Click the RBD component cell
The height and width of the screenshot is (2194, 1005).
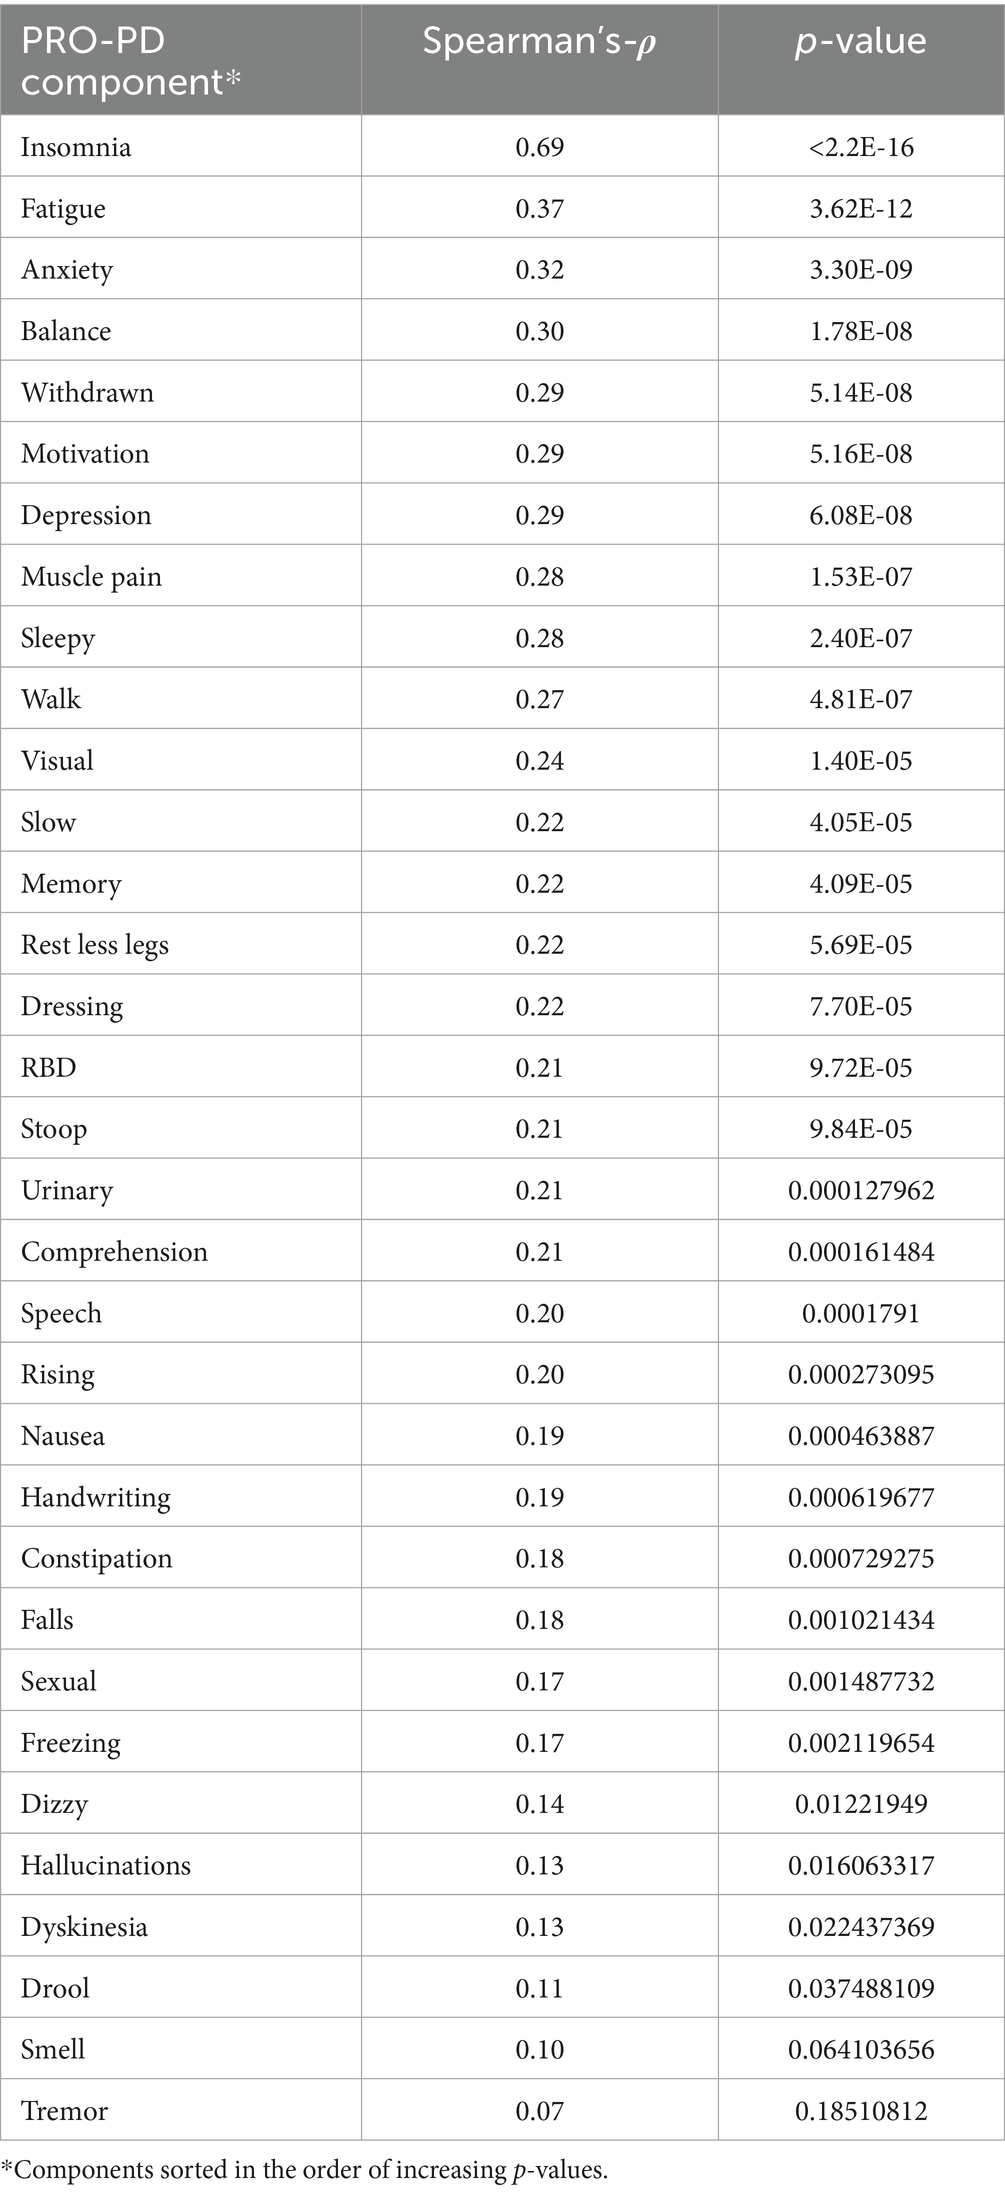pos(49,1068)
